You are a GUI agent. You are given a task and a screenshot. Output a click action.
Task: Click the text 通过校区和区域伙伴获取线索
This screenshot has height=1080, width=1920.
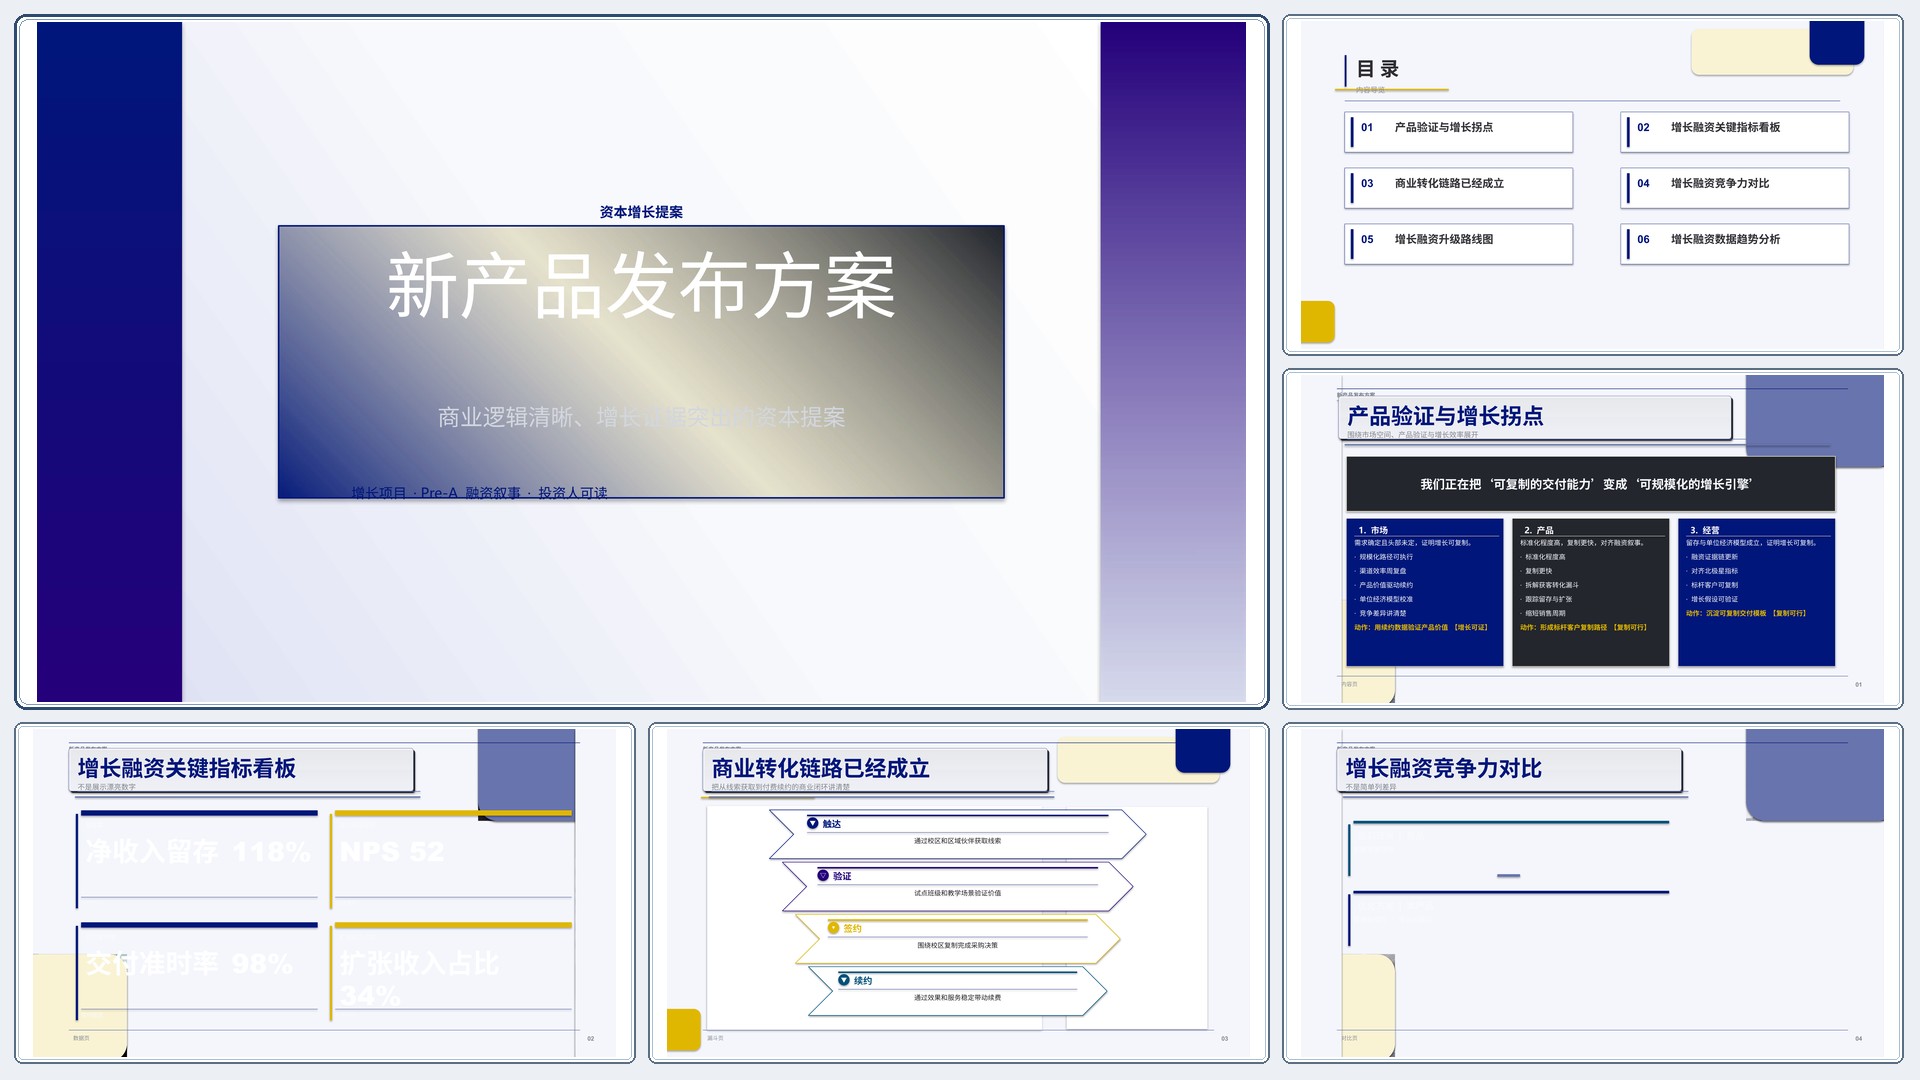click(957, 841)
